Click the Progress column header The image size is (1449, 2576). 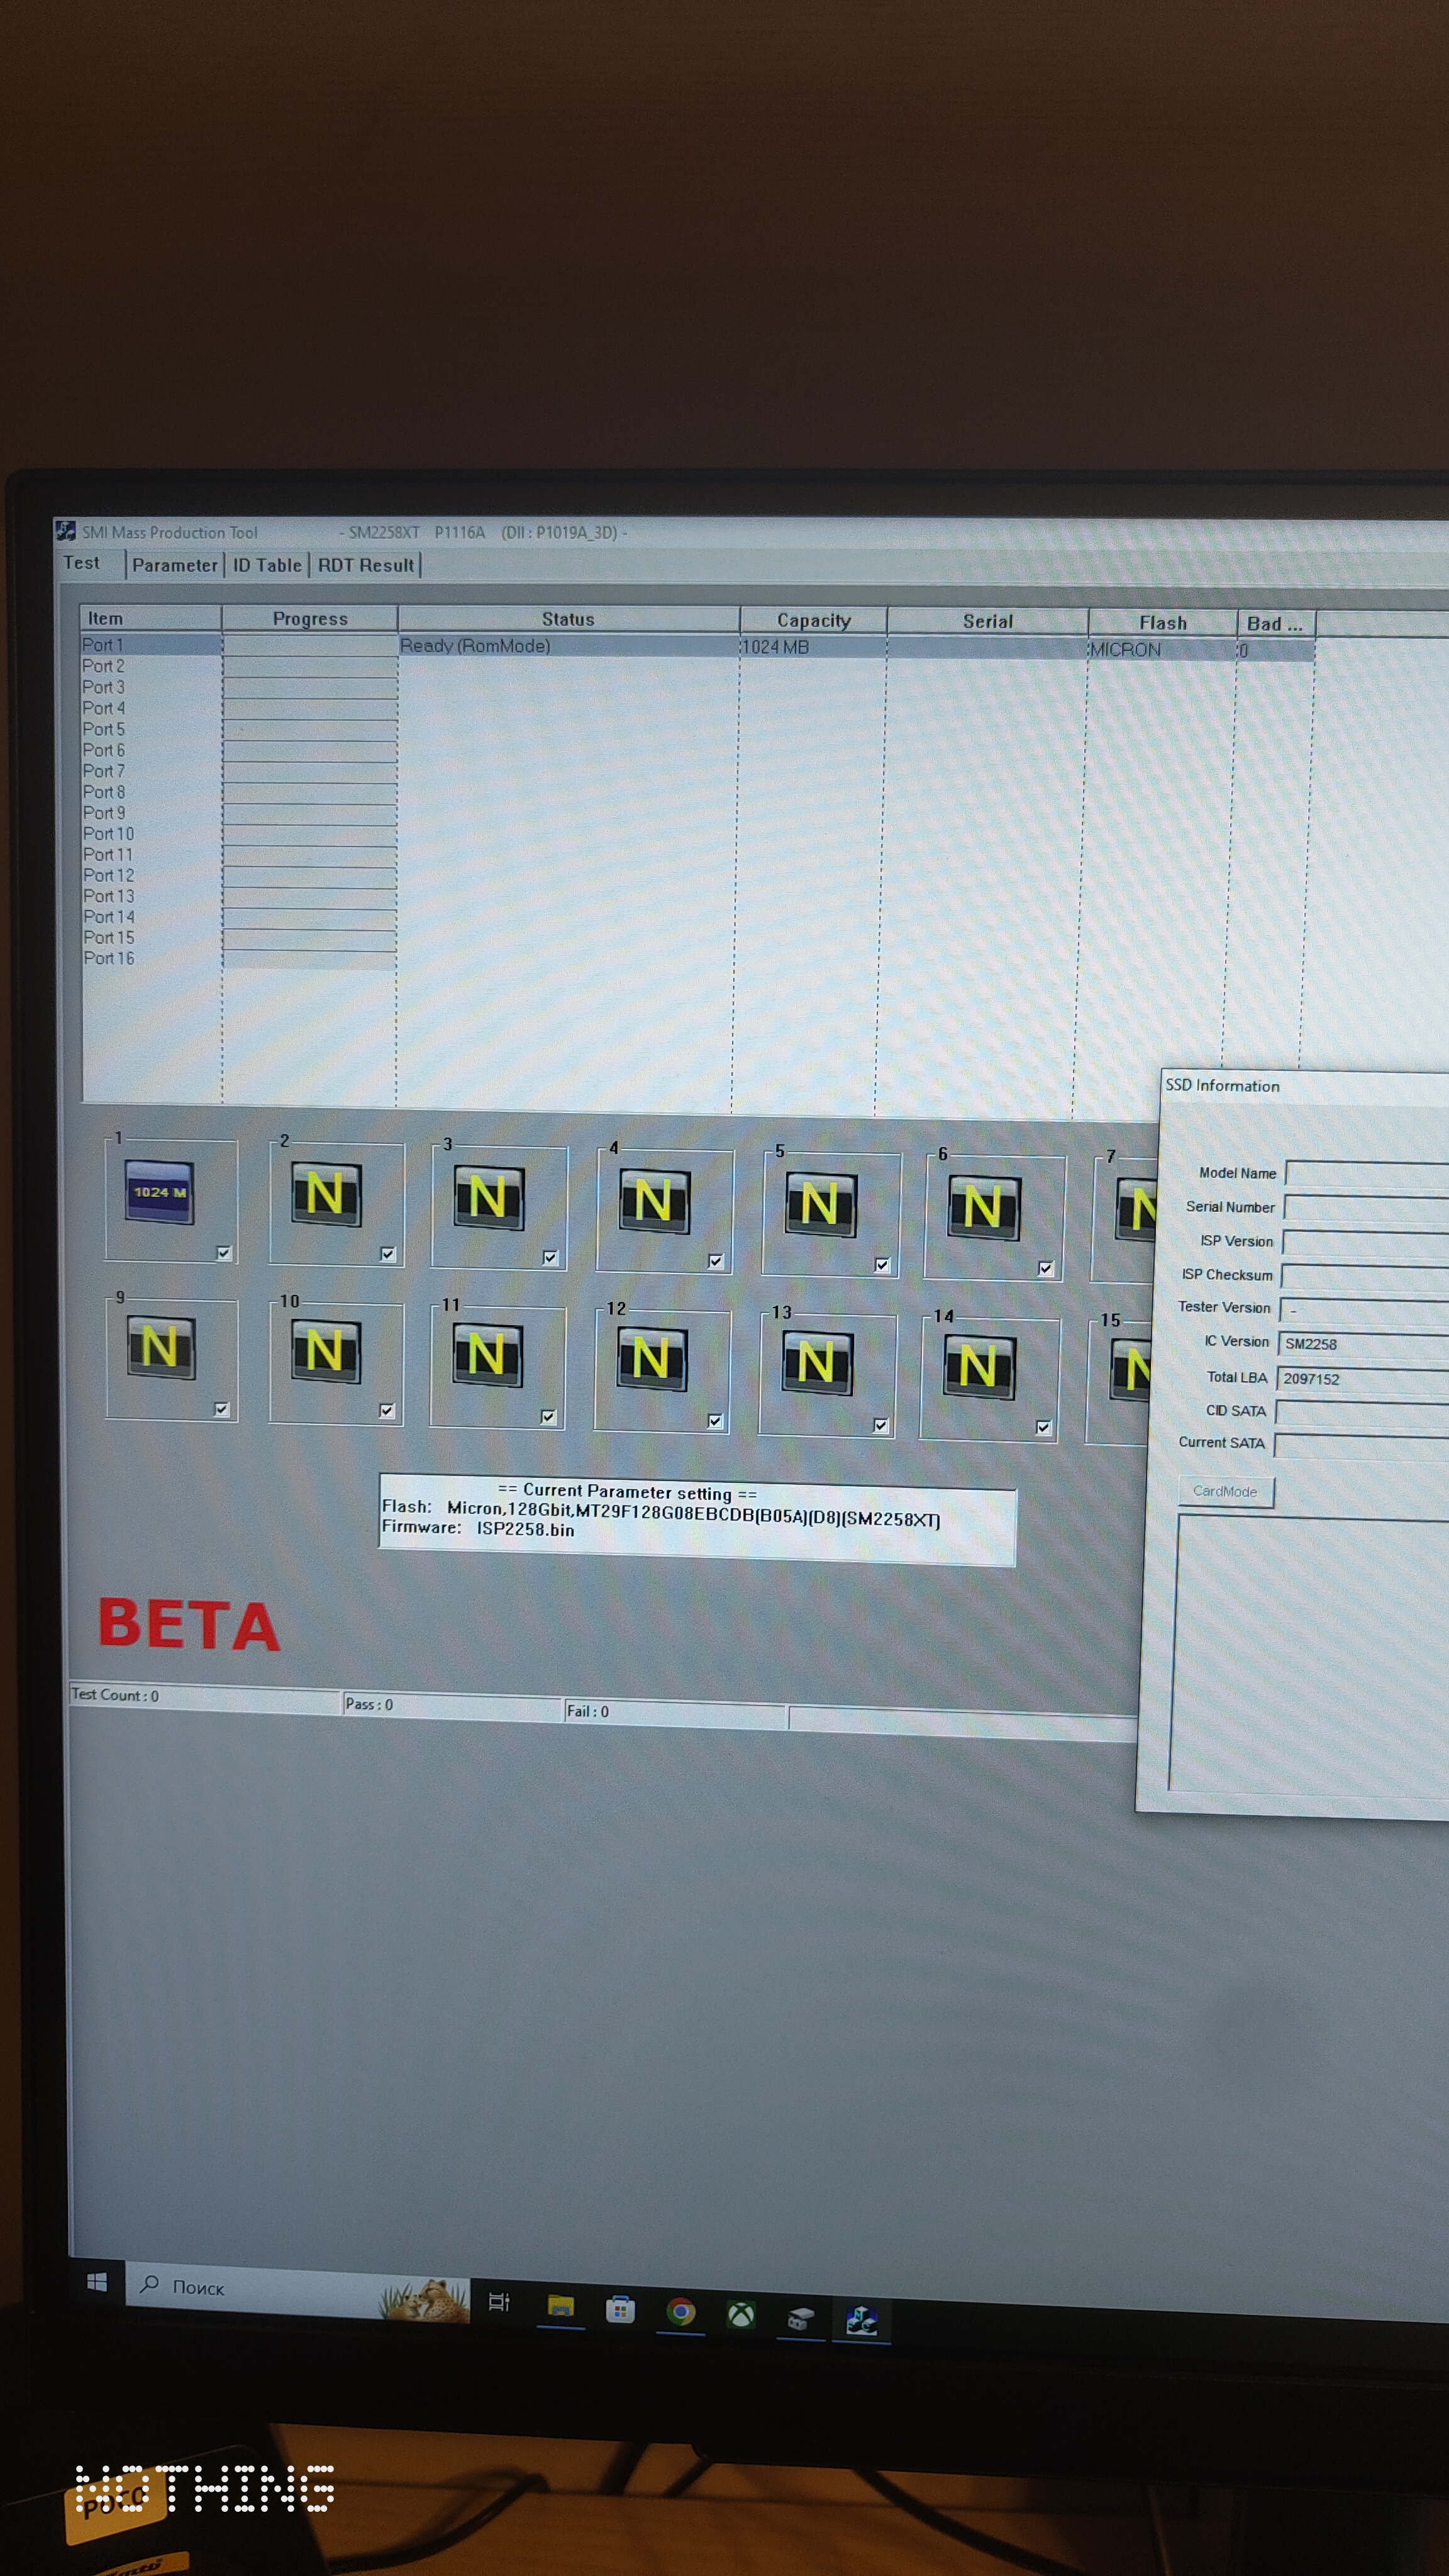coord(310,619)
